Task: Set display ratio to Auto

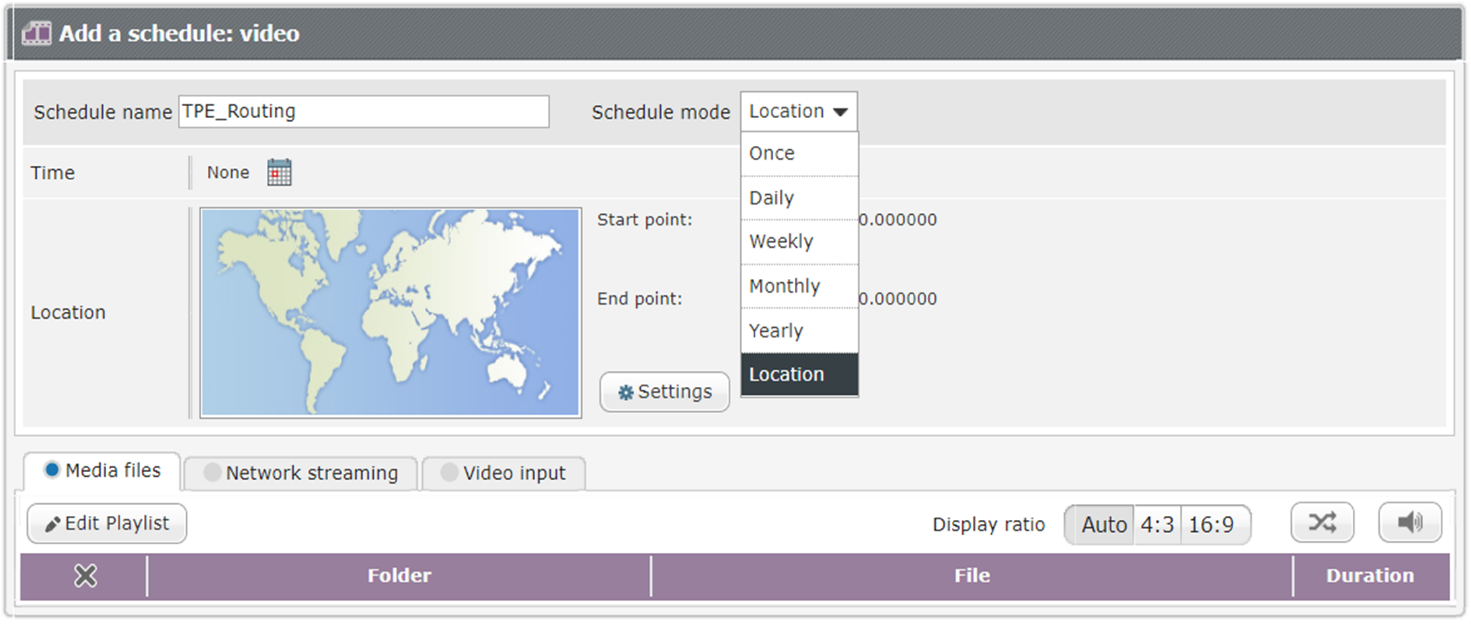Action: (x=1102, y=525)
